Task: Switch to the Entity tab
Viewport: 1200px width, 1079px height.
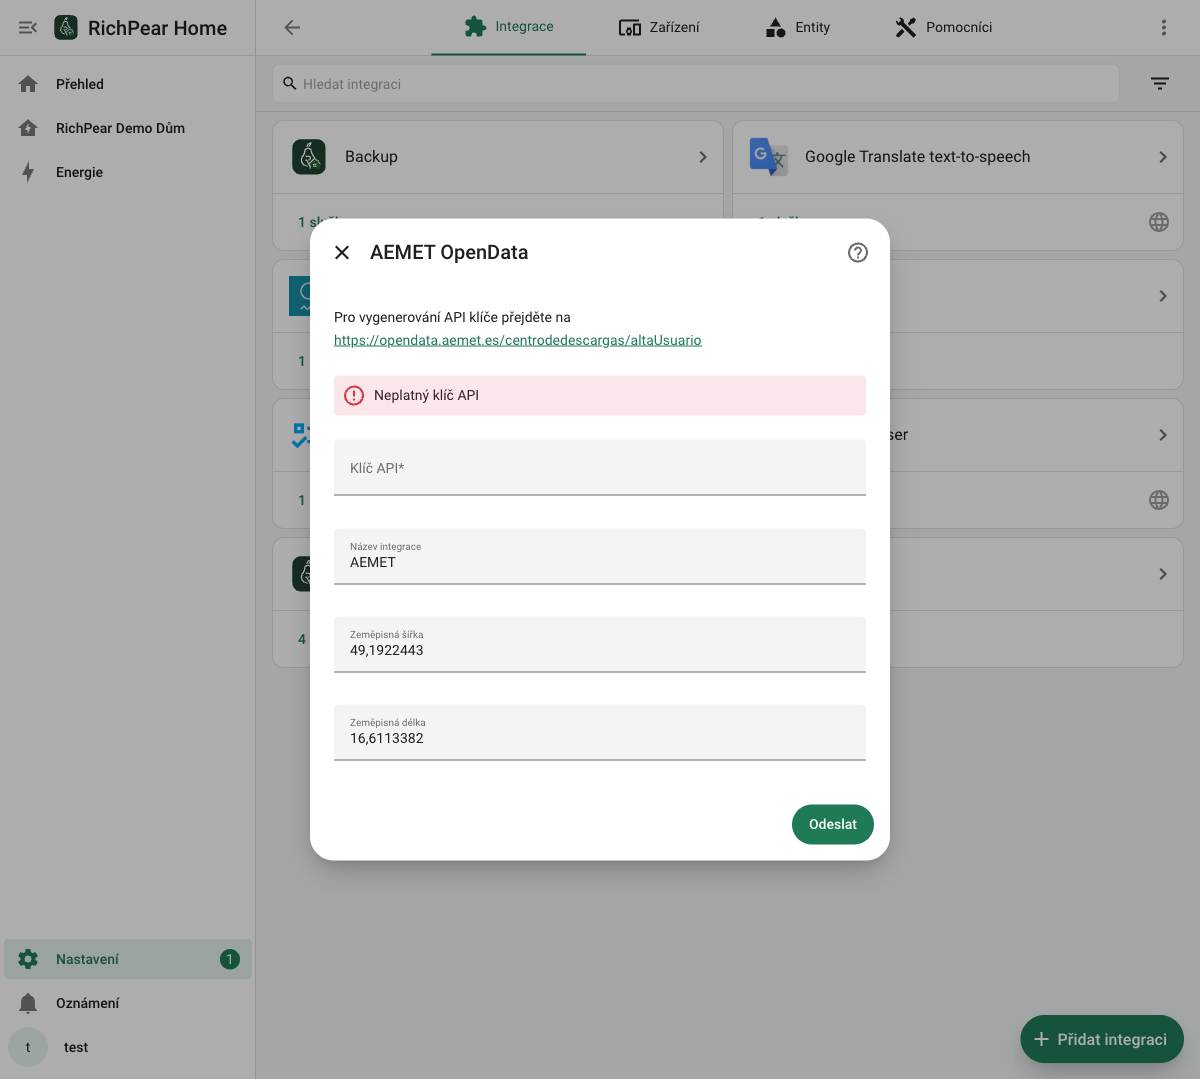Action: click(798, 28)
